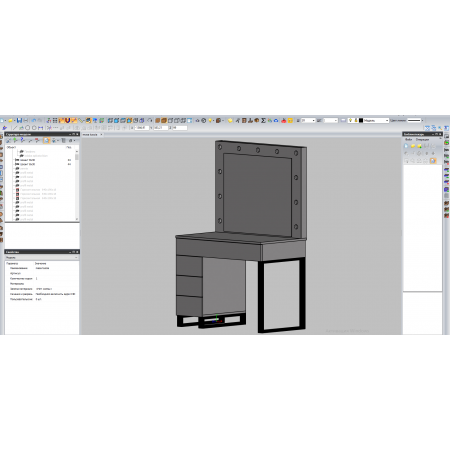This screenshot has width=450, height=450.
Task: Select the circle drawing tool icon
Action: click(x=28, y=128)
